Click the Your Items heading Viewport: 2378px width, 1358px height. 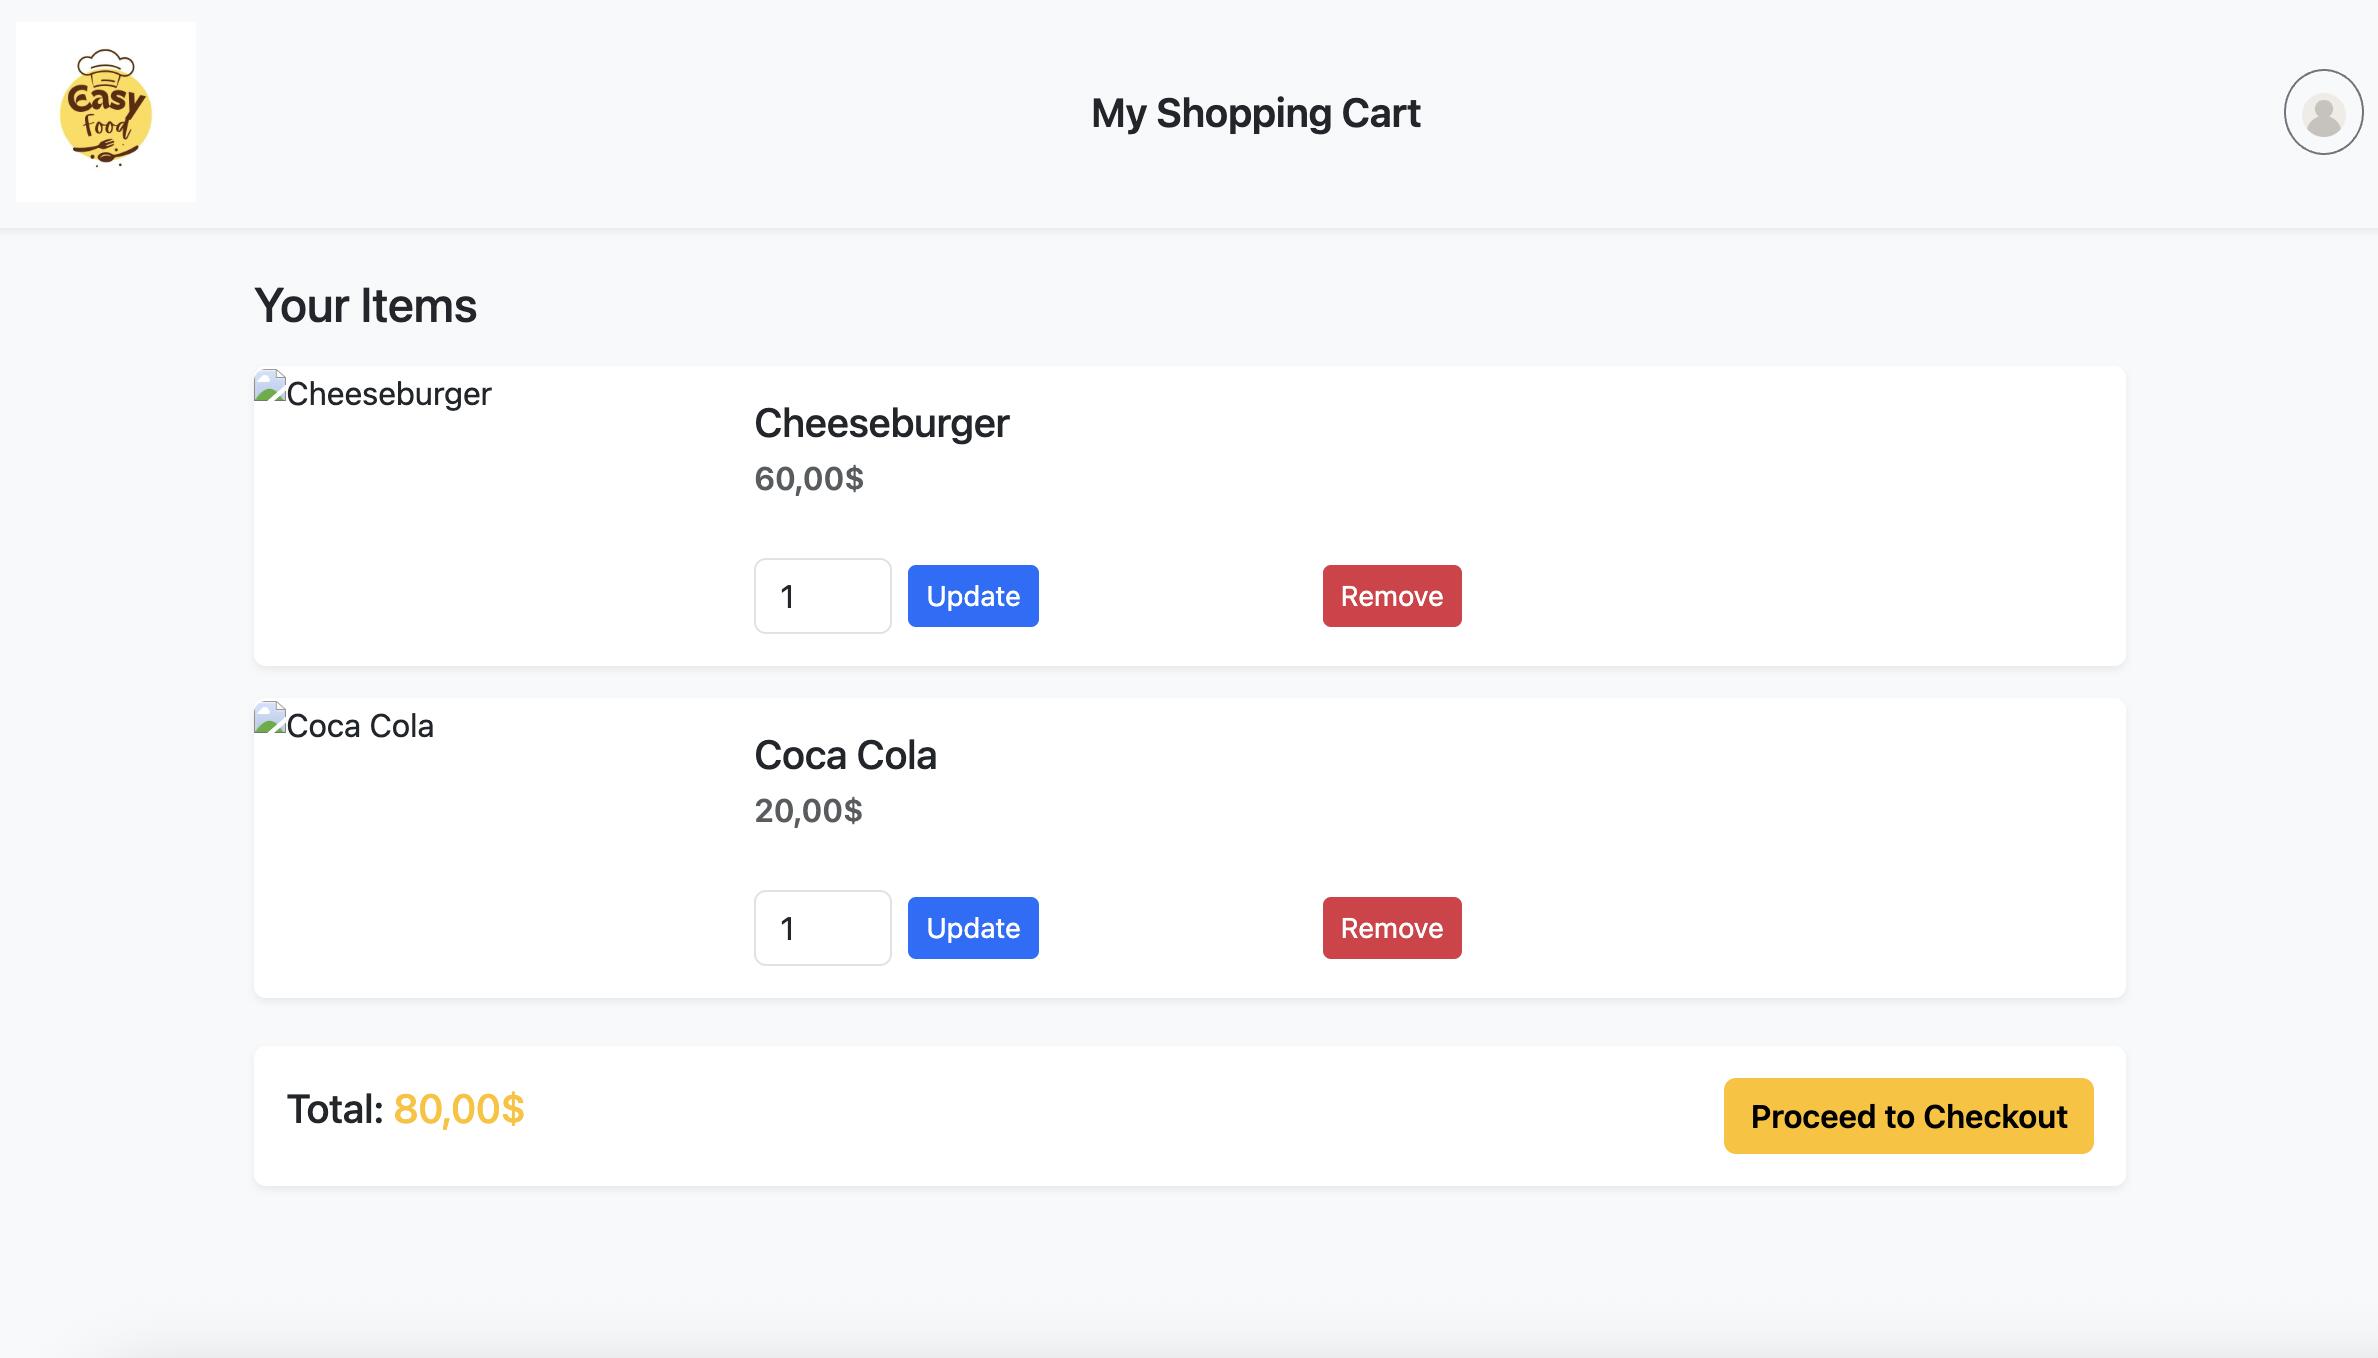(365, 305)
